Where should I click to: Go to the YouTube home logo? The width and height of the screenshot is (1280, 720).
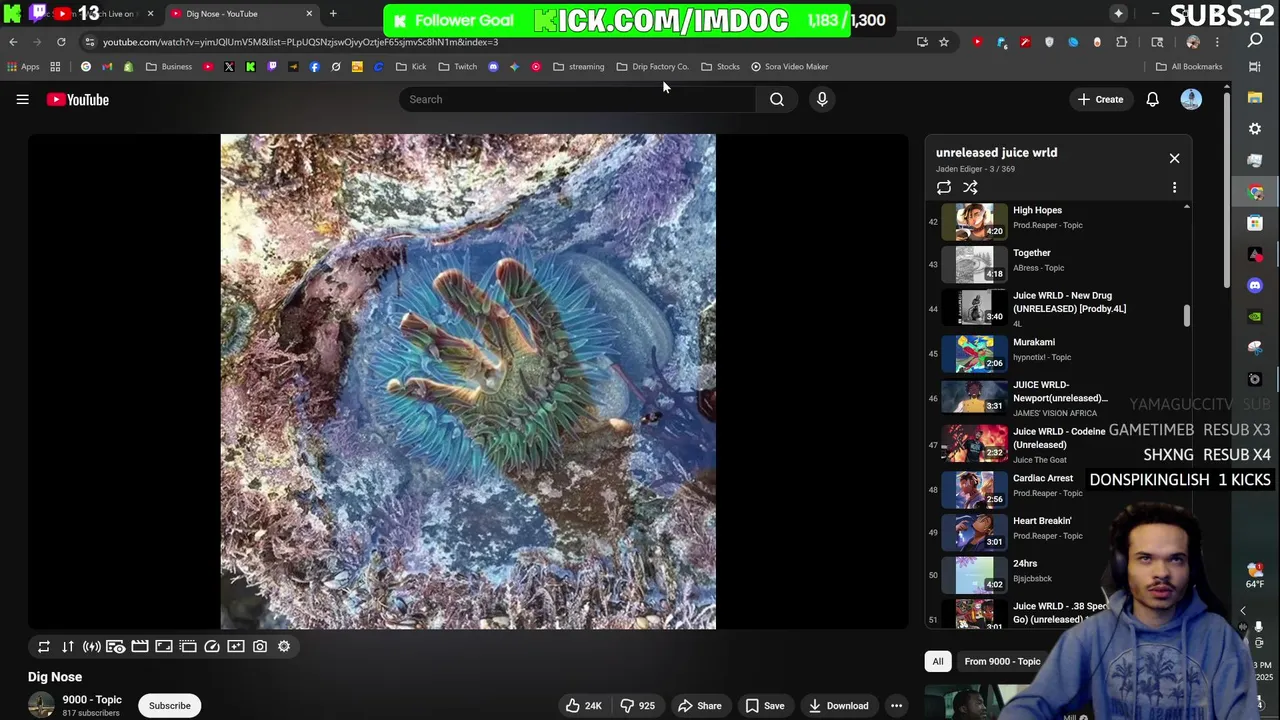77,99
